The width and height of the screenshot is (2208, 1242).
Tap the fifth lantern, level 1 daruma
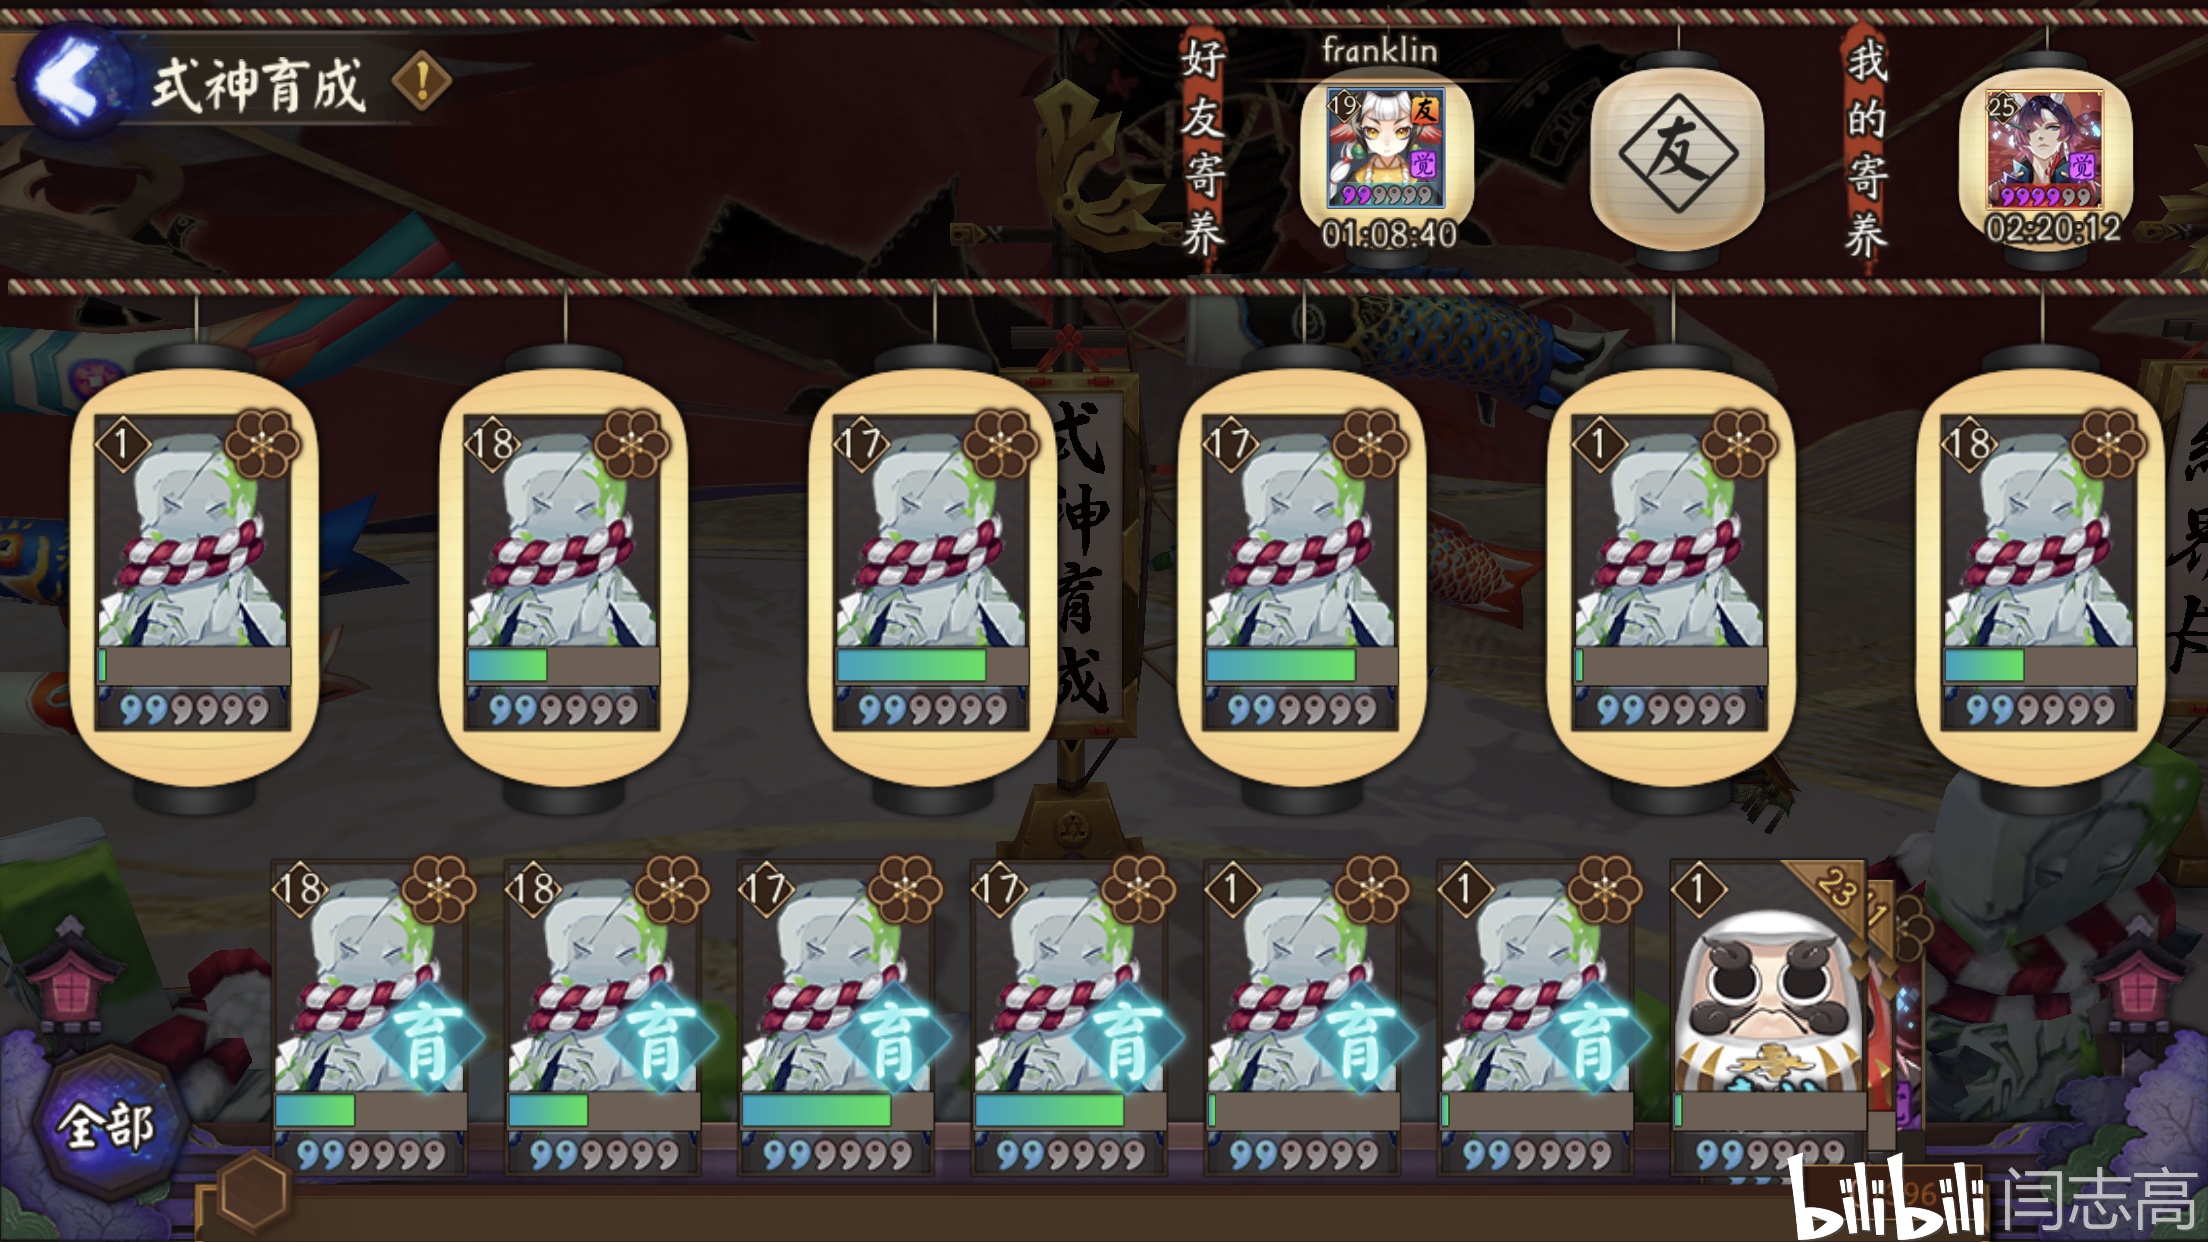(x=1670, y=574)
